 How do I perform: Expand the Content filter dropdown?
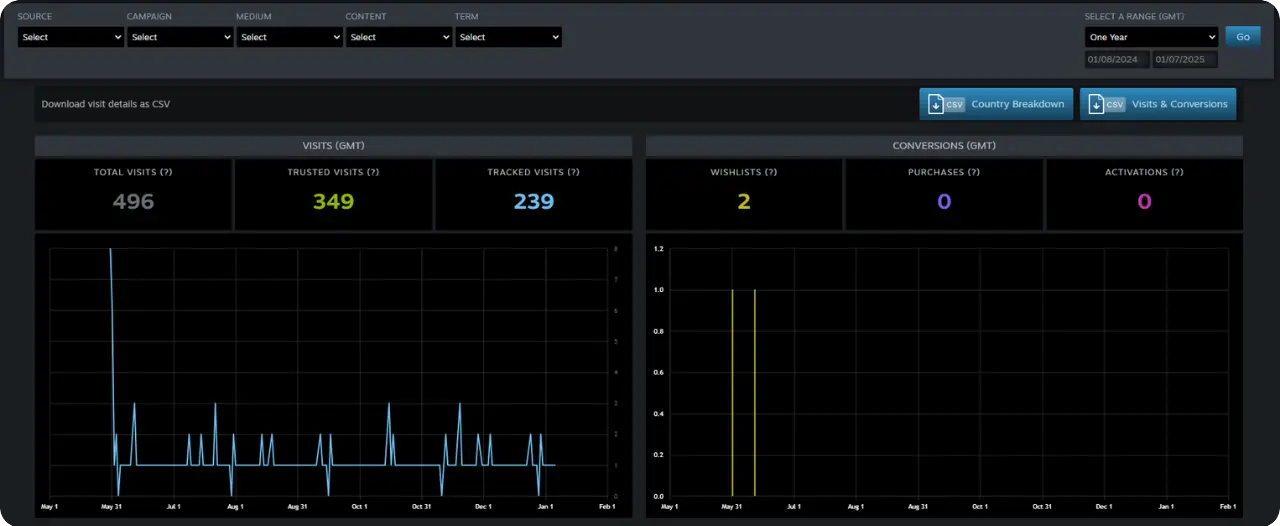398,37
